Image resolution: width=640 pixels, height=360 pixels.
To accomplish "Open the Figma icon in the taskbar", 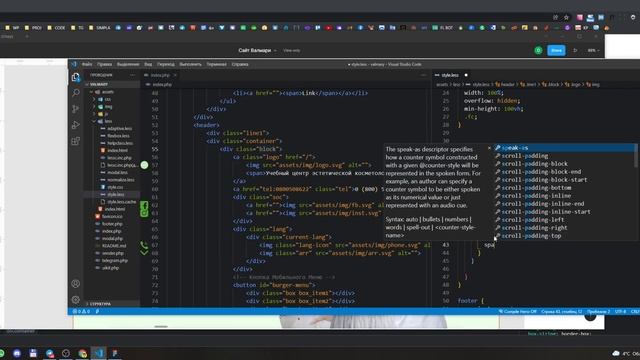I will [x=115, y=353].
